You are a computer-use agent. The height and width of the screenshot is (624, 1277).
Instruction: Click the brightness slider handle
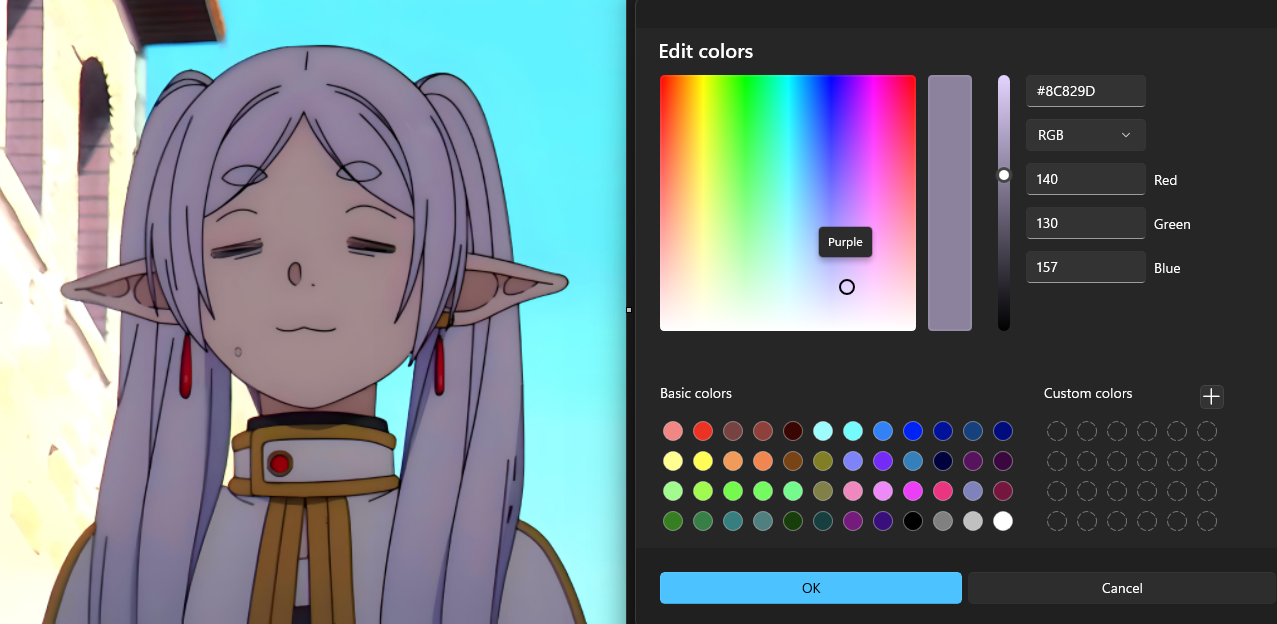point(1004,175)
